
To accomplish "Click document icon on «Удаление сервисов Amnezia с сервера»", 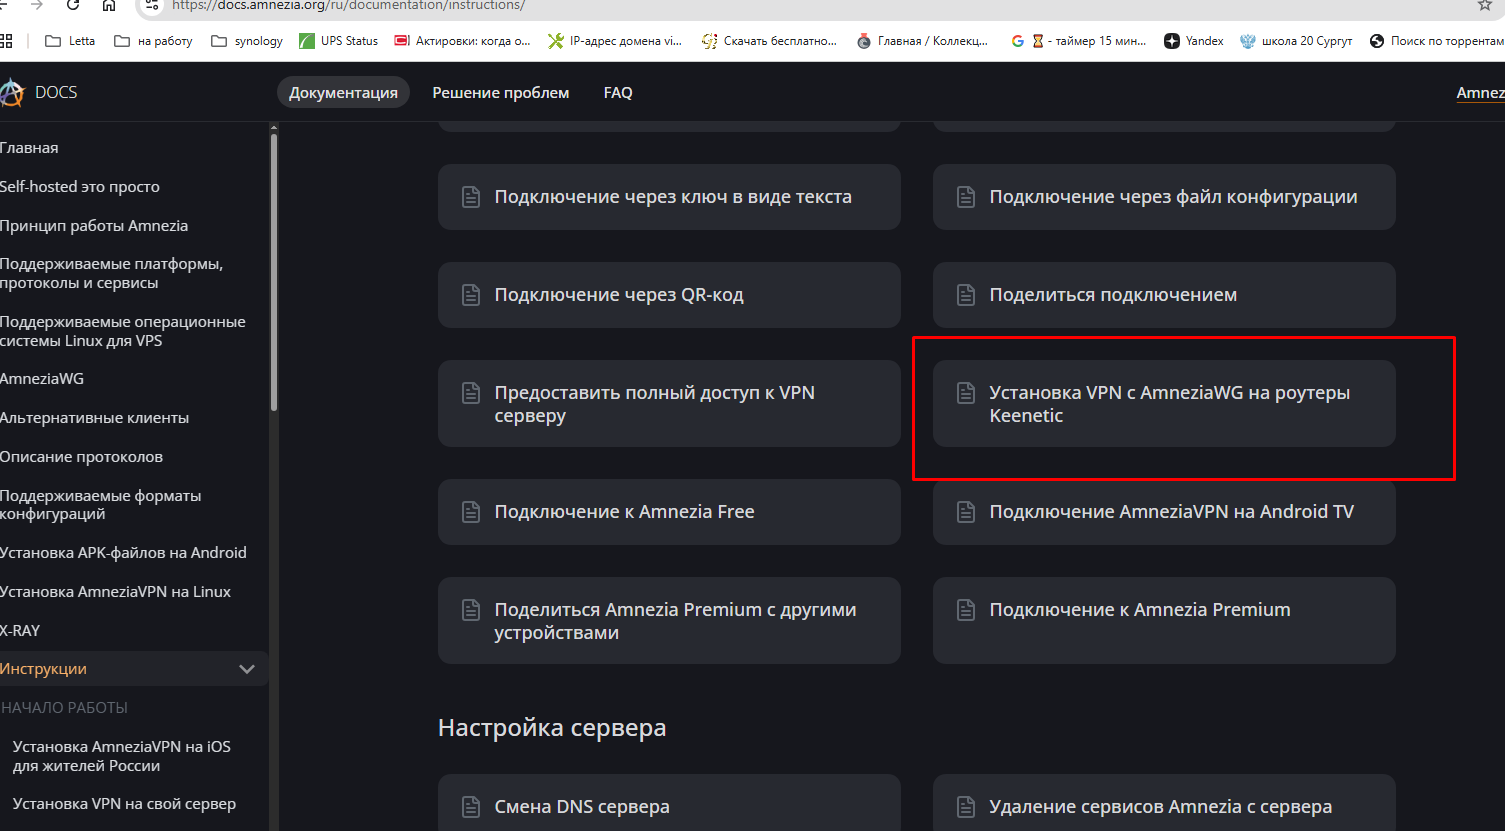I will 966,807.
